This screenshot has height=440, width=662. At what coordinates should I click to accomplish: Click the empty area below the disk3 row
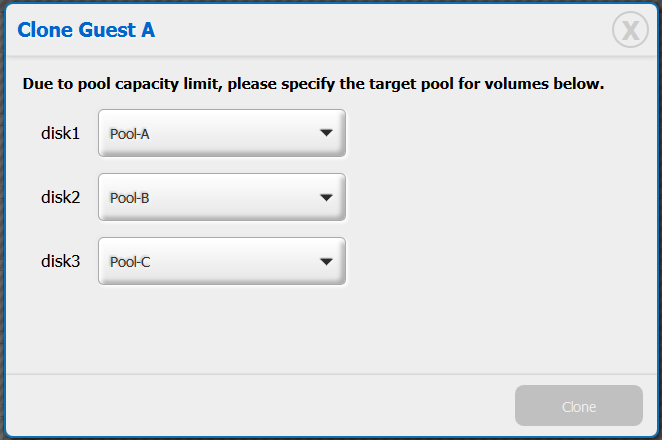(x=330, y=330)
